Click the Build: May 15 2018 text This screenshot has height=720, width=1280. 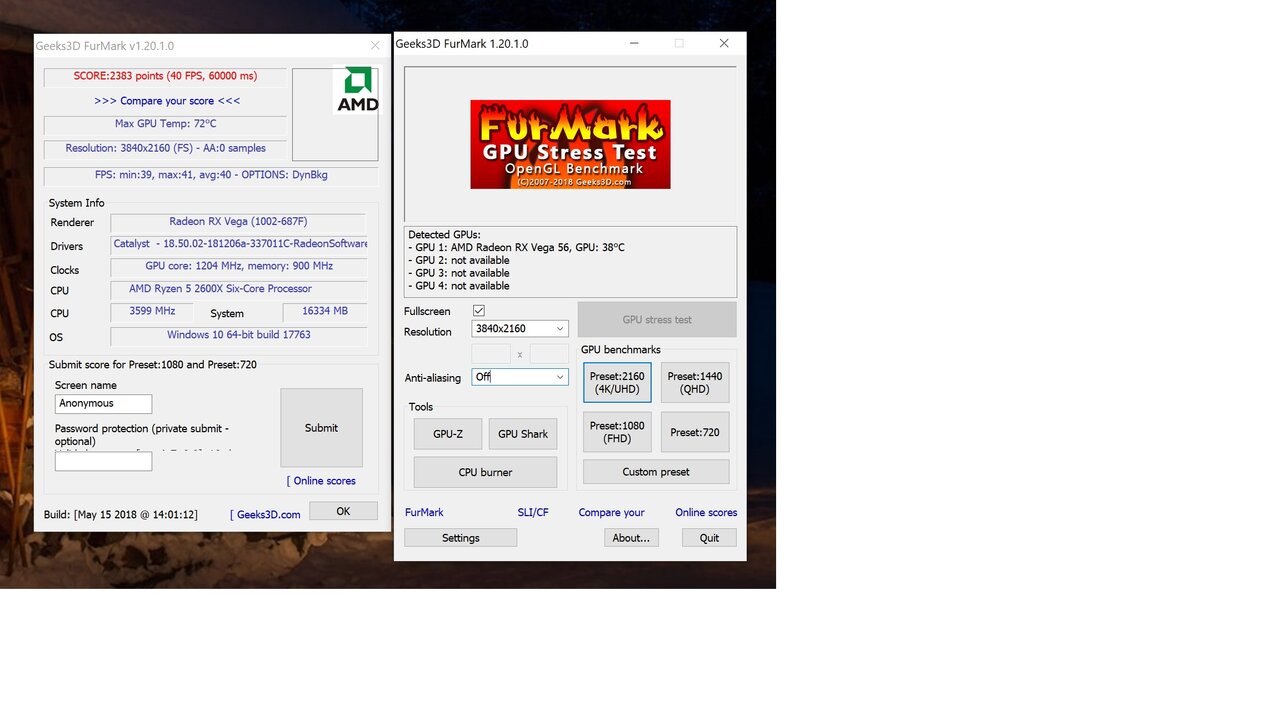coord(121,515)
